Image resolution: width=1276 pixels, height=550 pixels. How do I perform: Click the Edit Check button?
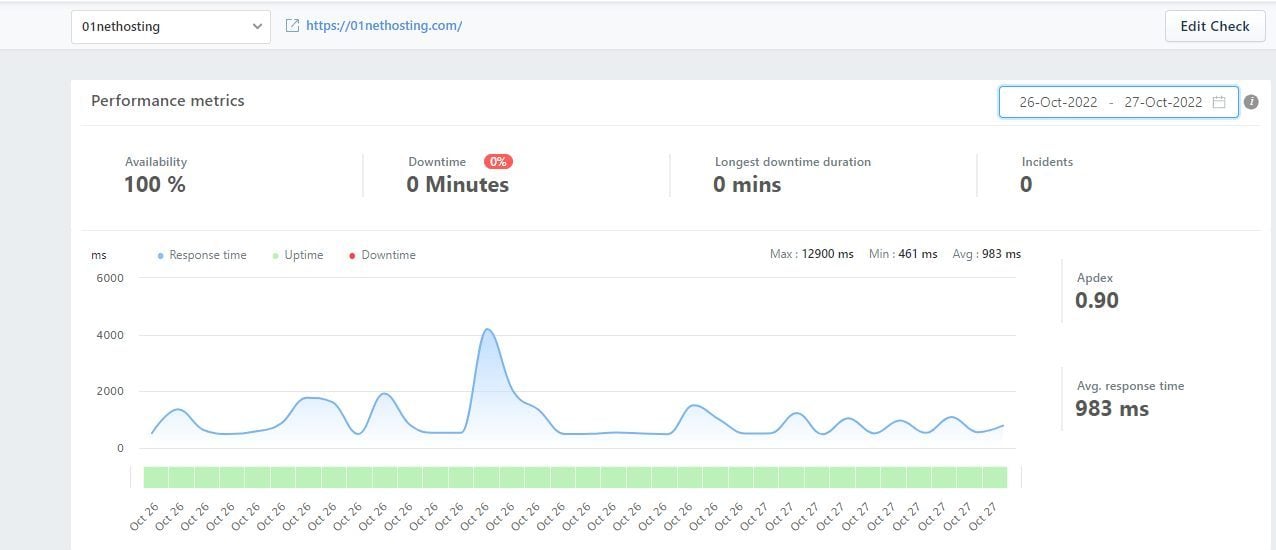1215,26
